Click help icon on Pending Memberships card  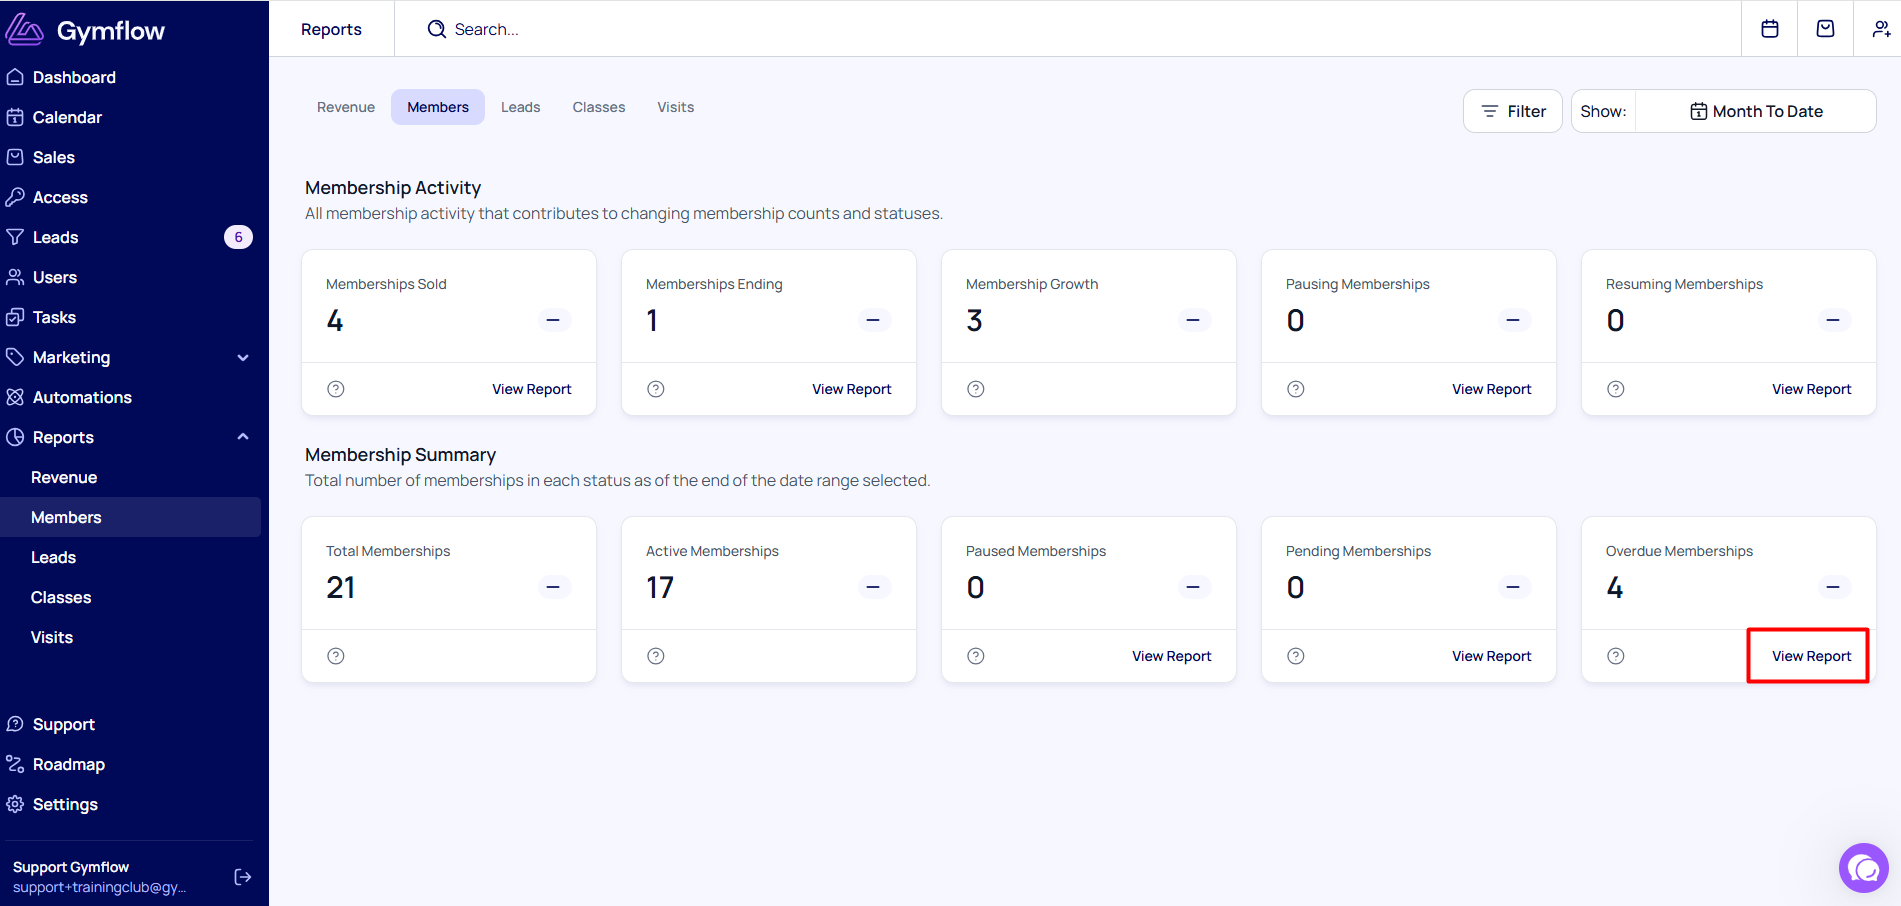1296,656
